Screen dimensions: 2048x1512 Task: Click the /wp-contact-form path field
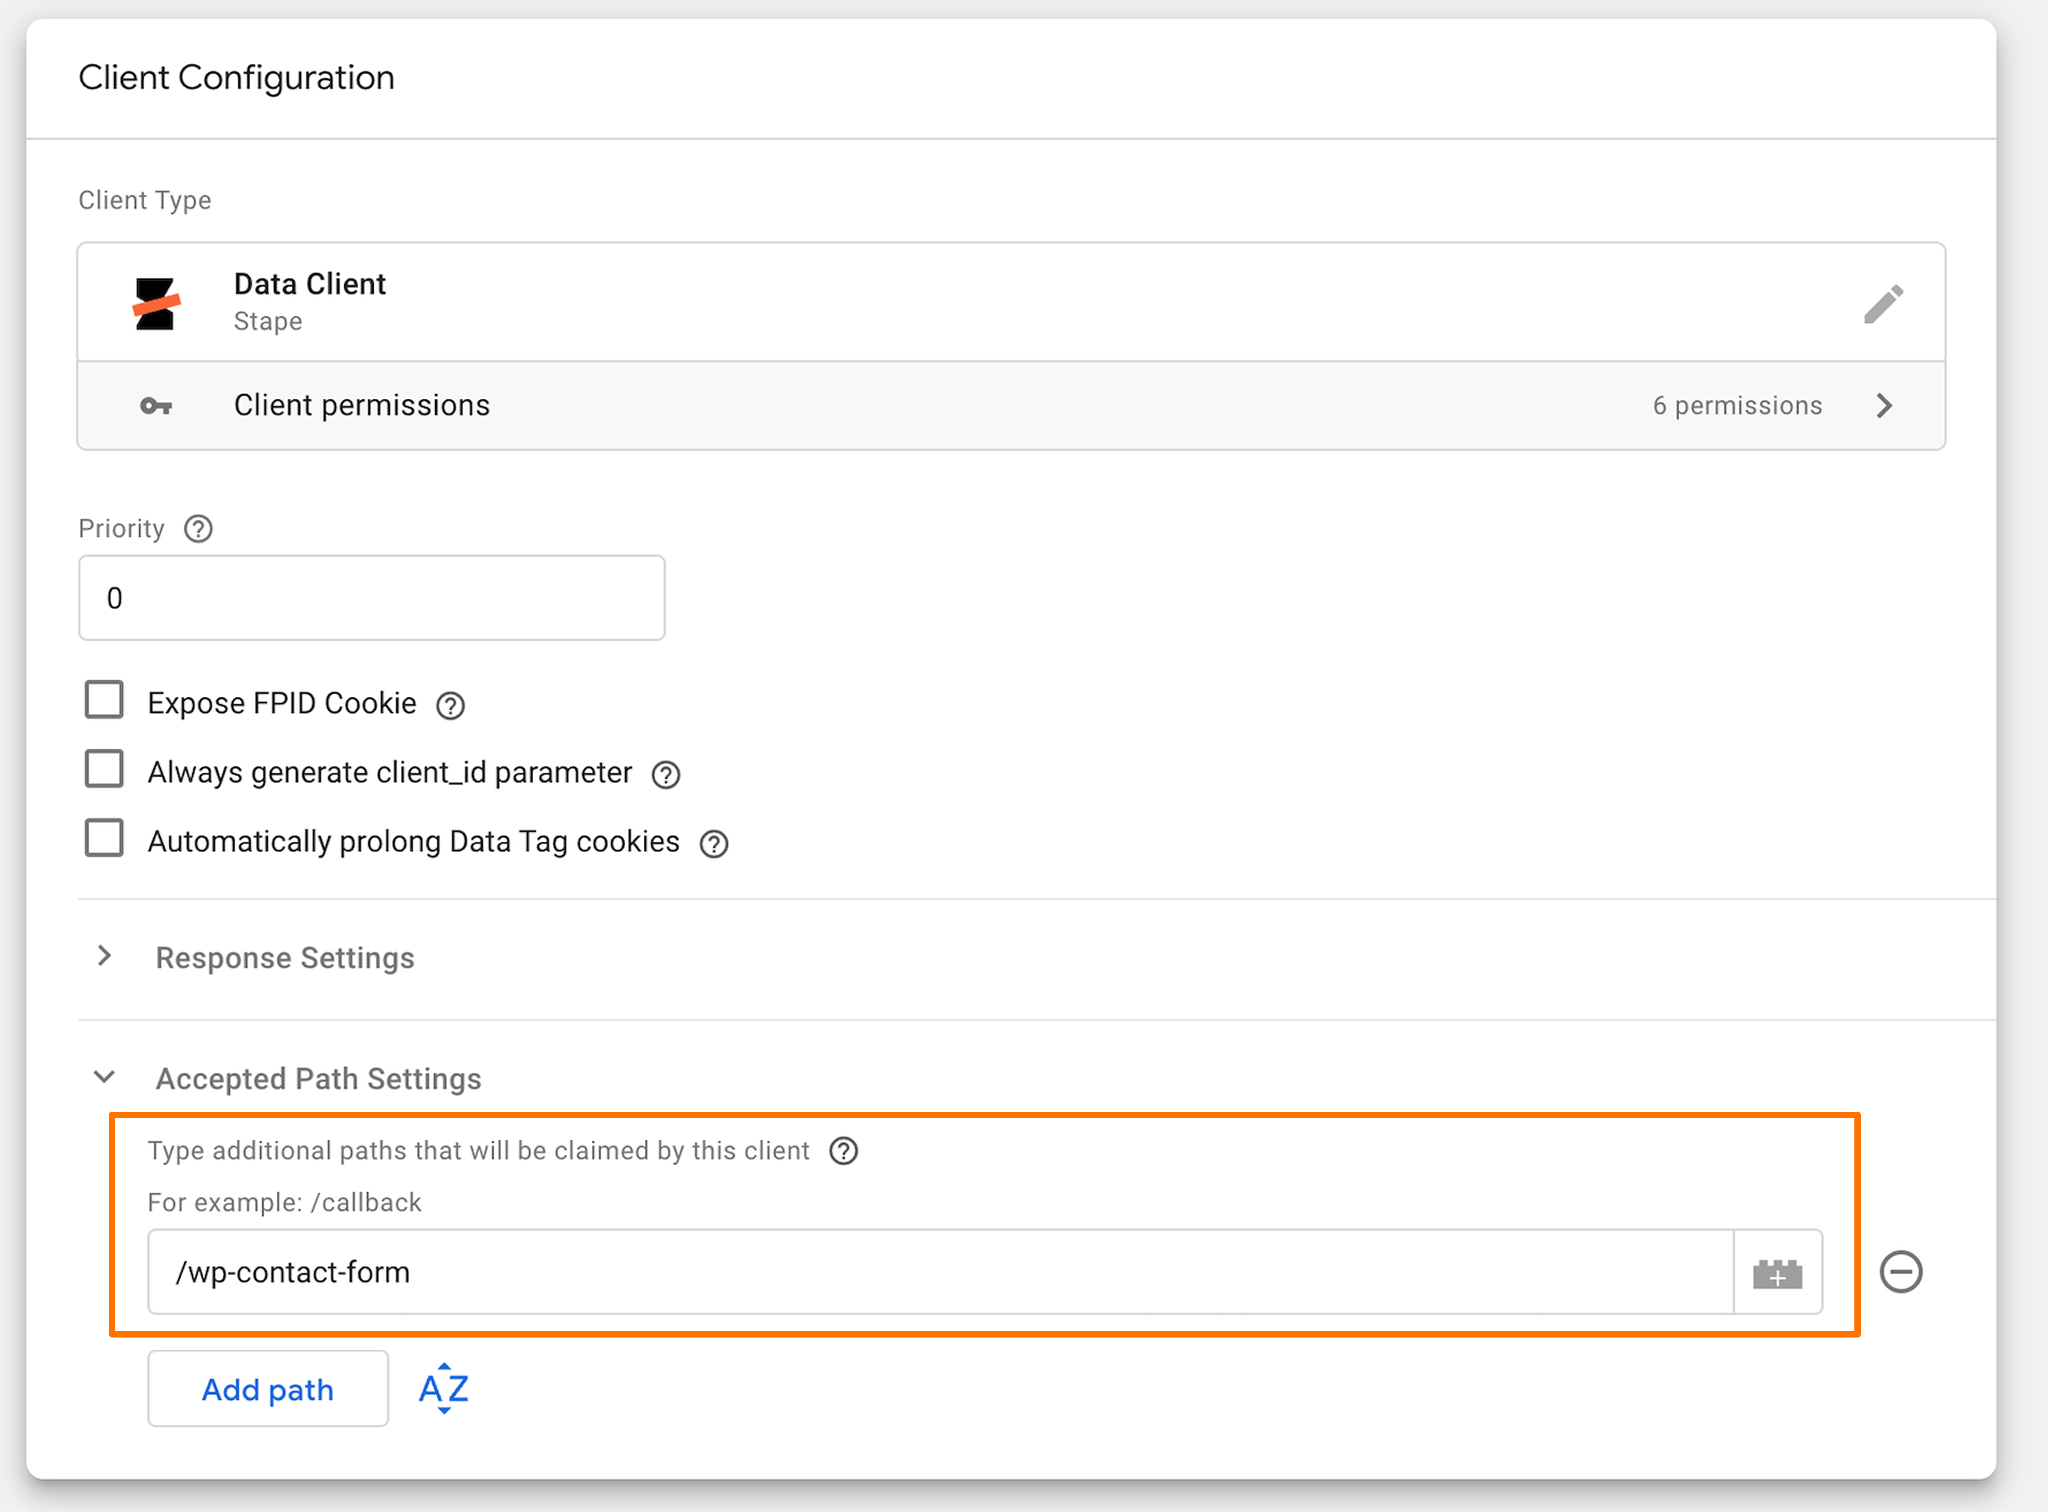[941, 1272]
